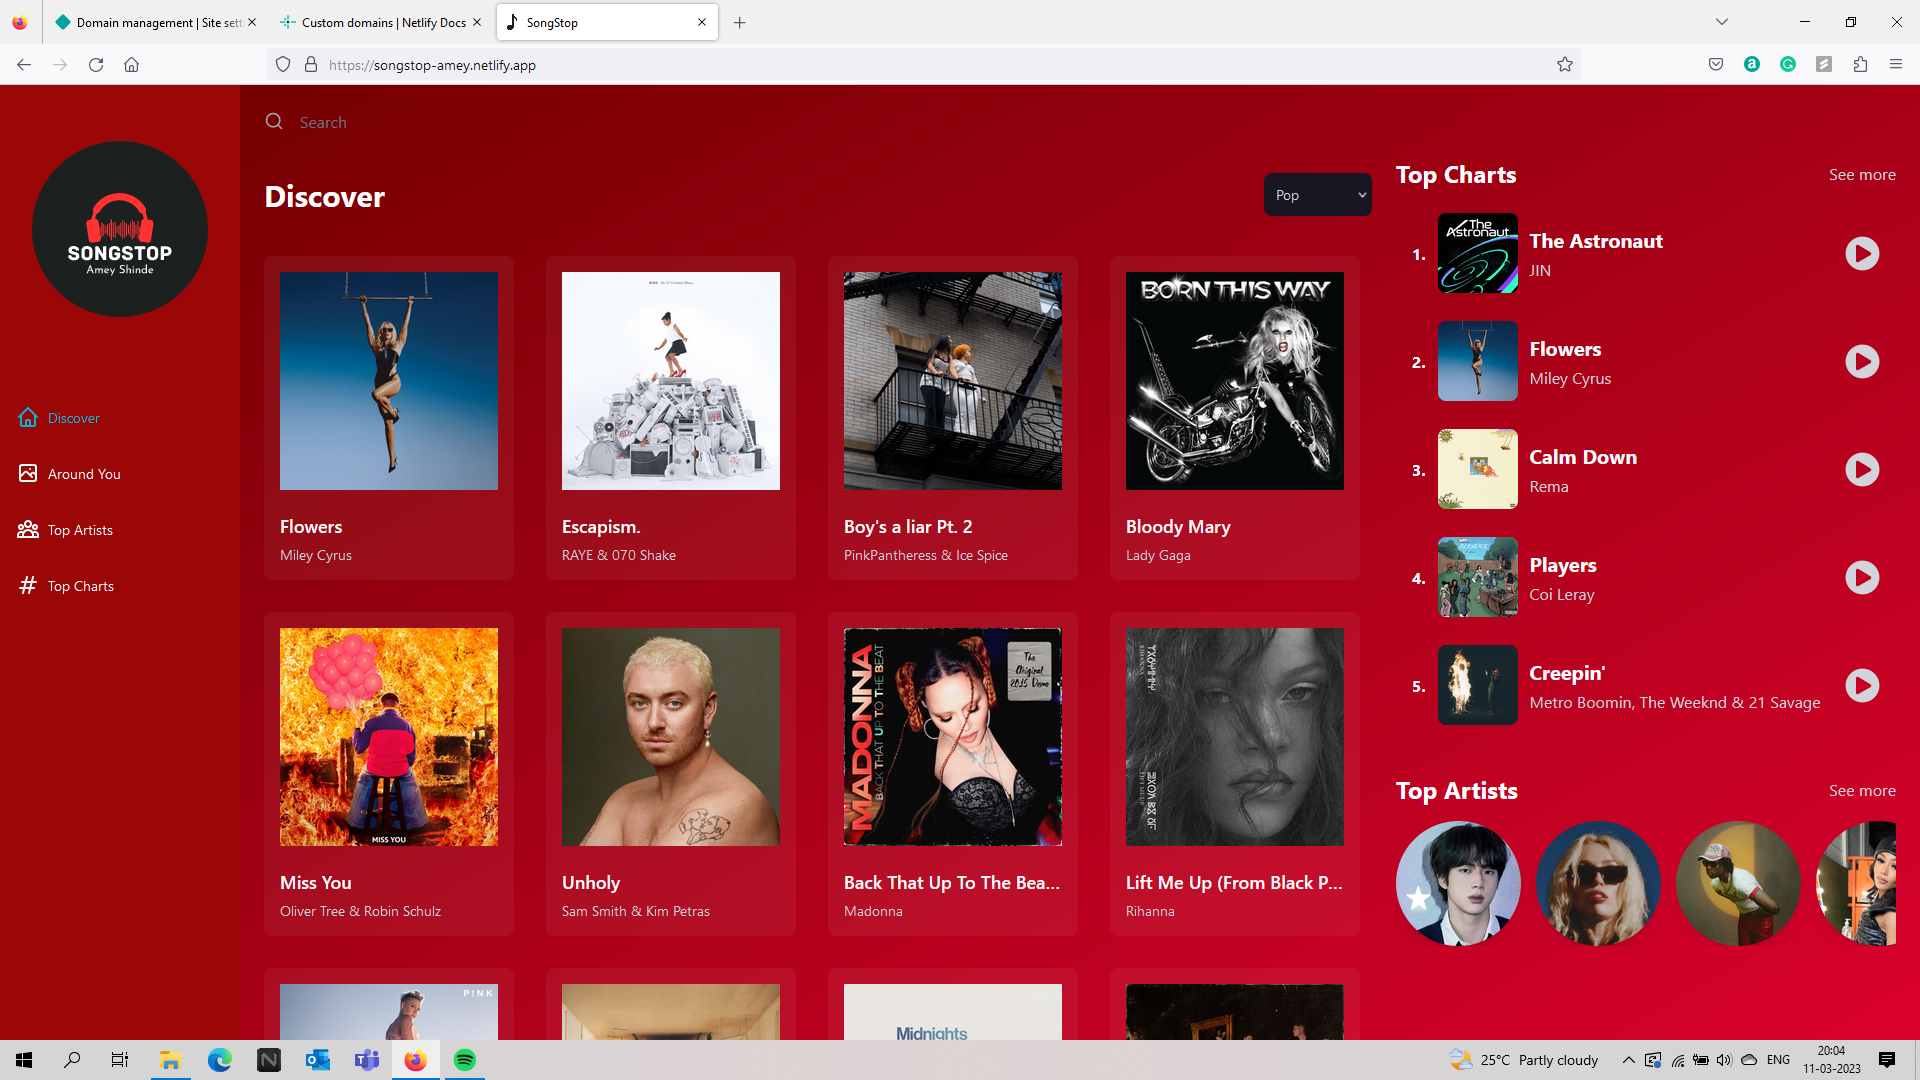Click the SongStop logo

click(120, 229)
